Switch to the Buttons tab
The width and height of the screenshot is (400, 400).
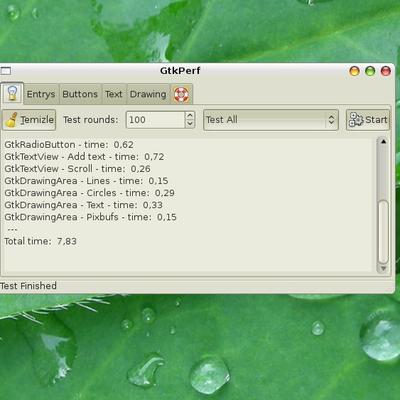tap(80, 94)
